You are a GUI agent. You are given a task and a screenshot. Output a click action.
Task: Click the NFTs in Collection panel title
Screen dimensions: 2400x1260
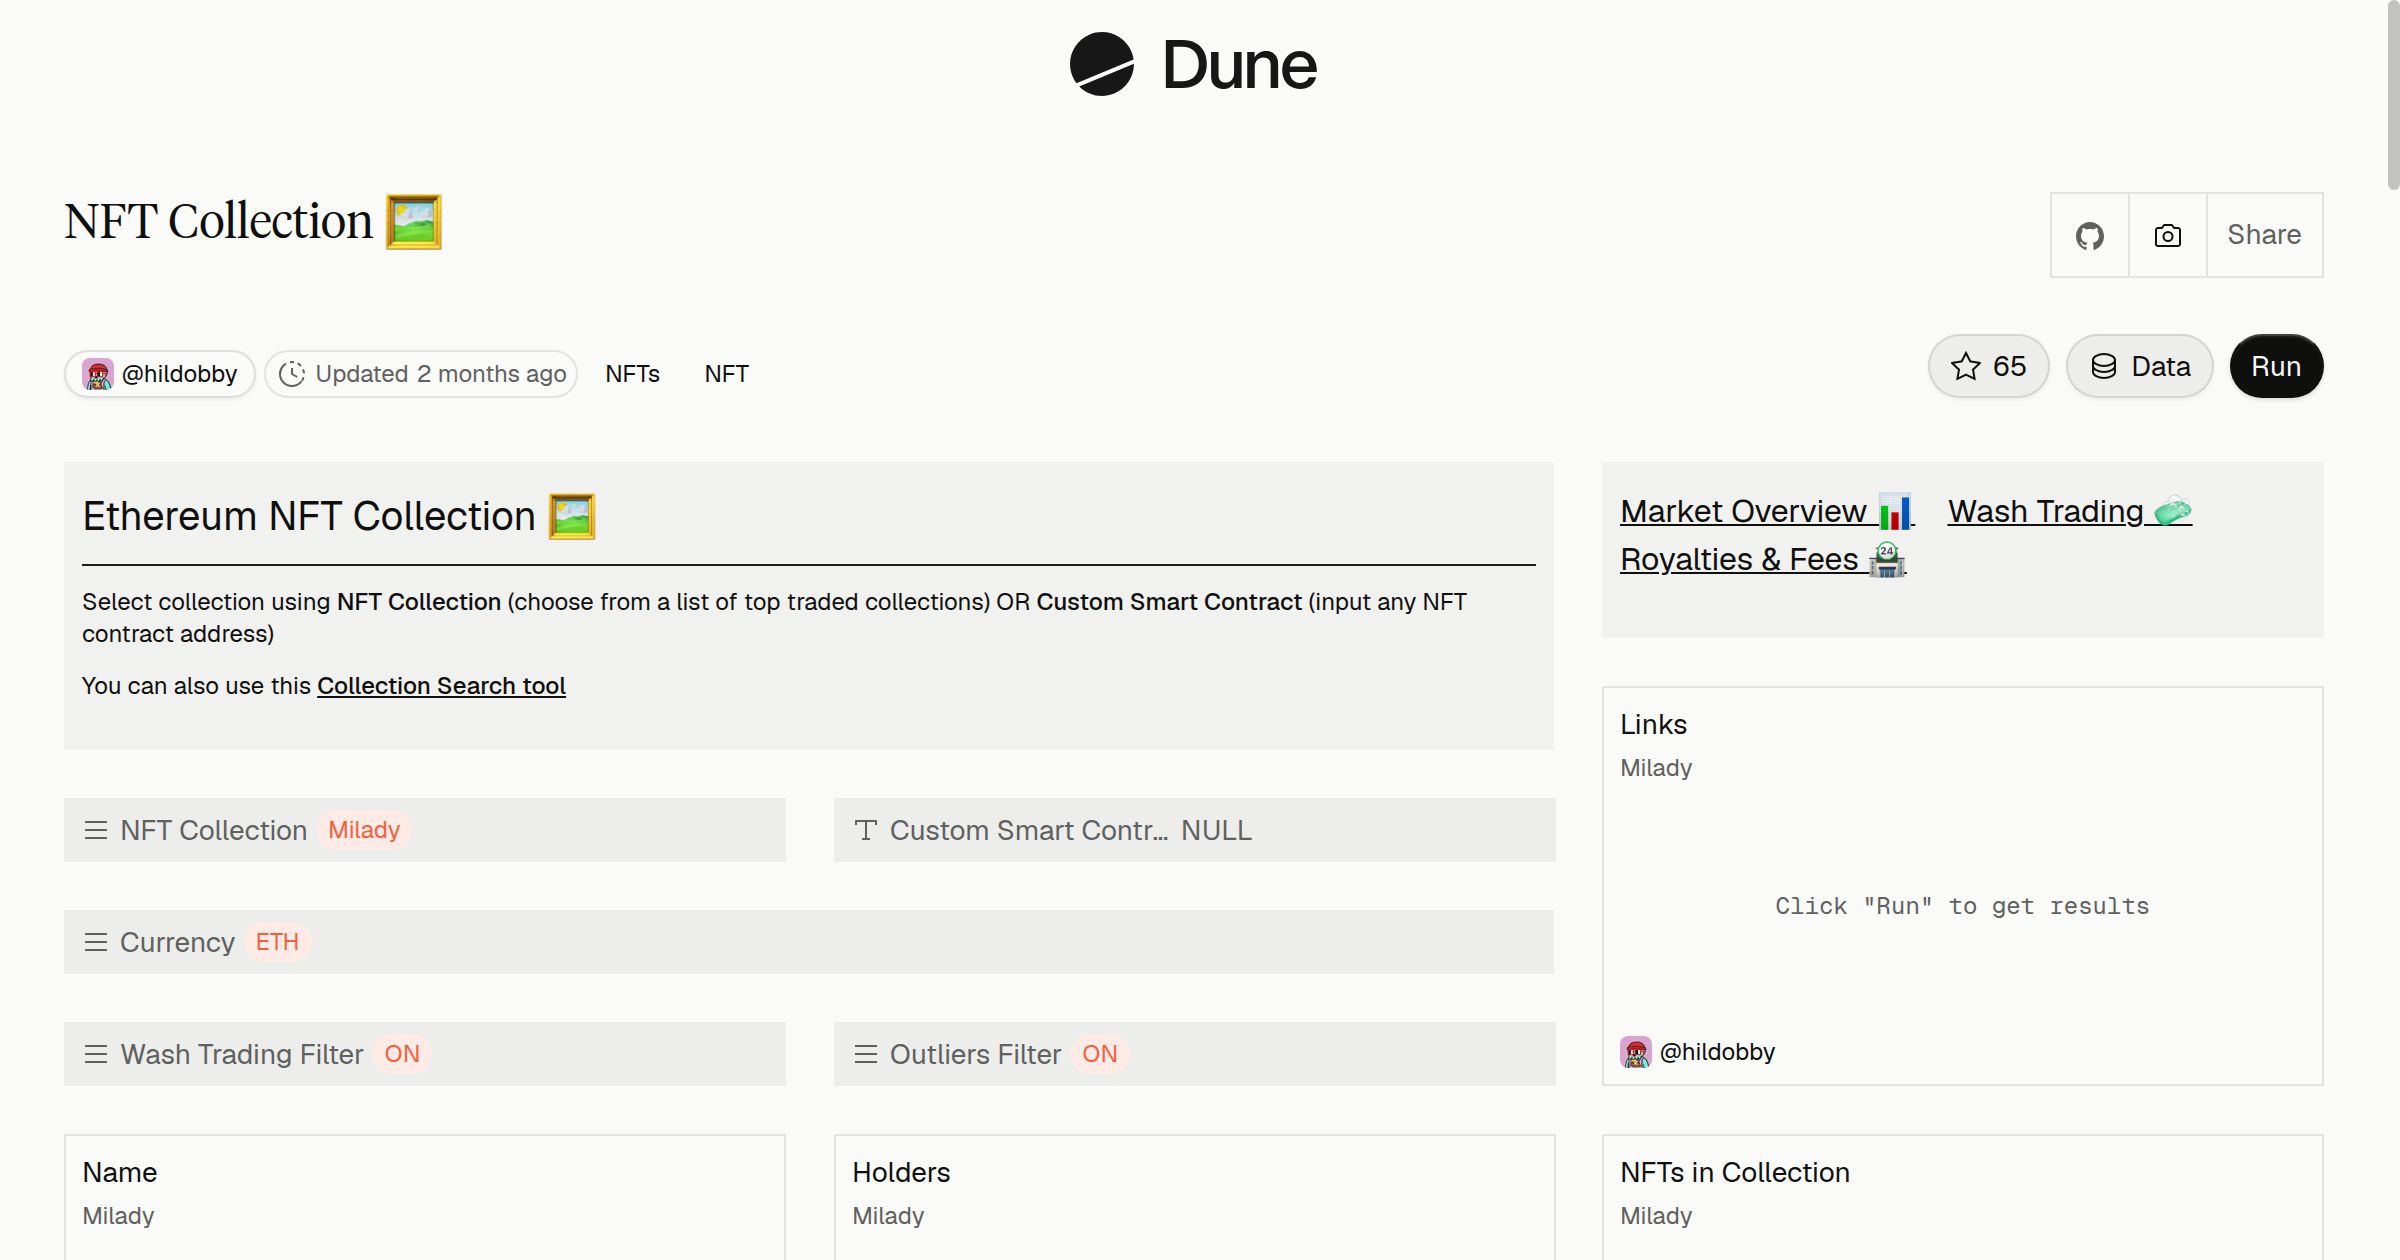1735,1172
